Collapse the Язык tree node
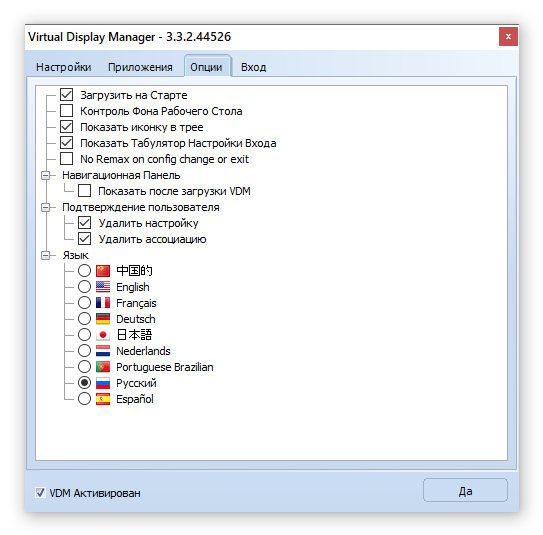 coord(46,256)
